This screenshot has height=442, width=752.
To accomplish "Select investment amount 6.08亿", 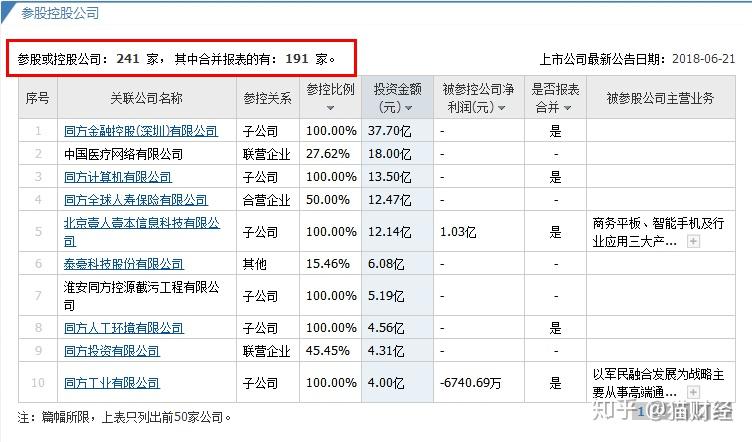I will tap(386, 264).
